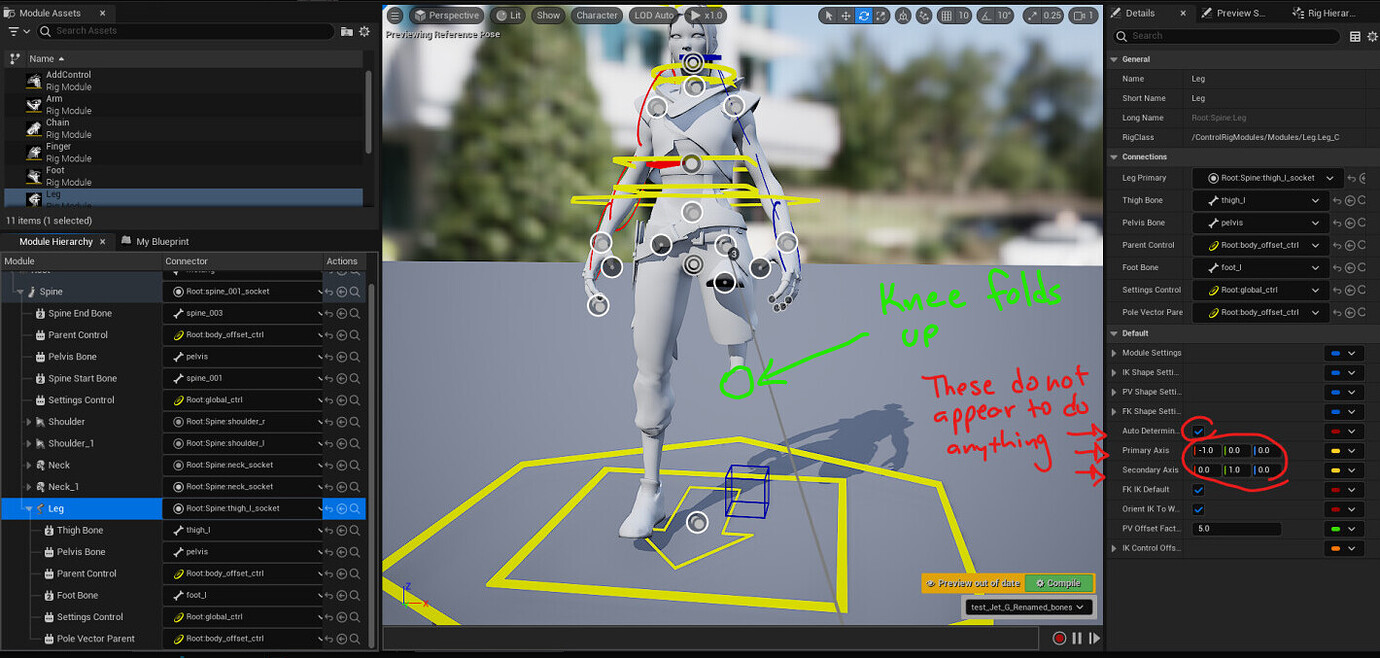Toggle rotation snap angle icon in viewport
1380x658 pixels.
984,16
